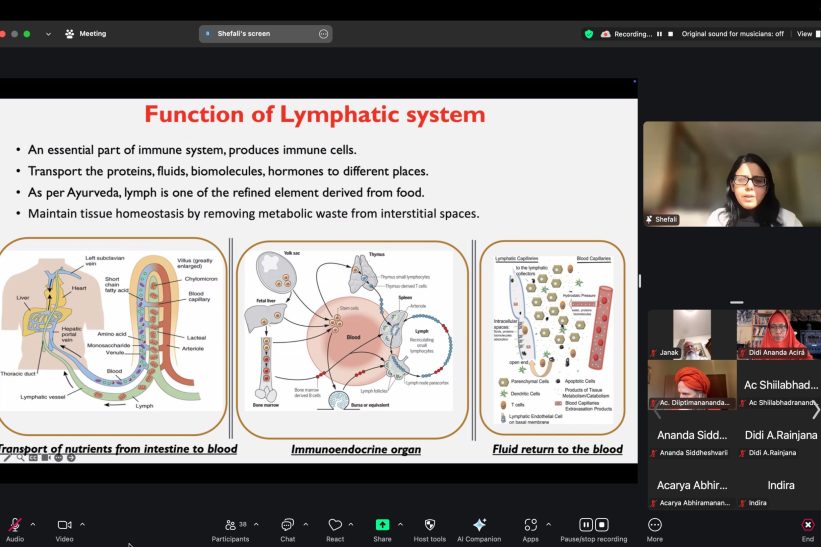Open options on Shefali's screen share pill
Image resolution: width=821 pixels, height=547 pixels.
tap(323, 34)
